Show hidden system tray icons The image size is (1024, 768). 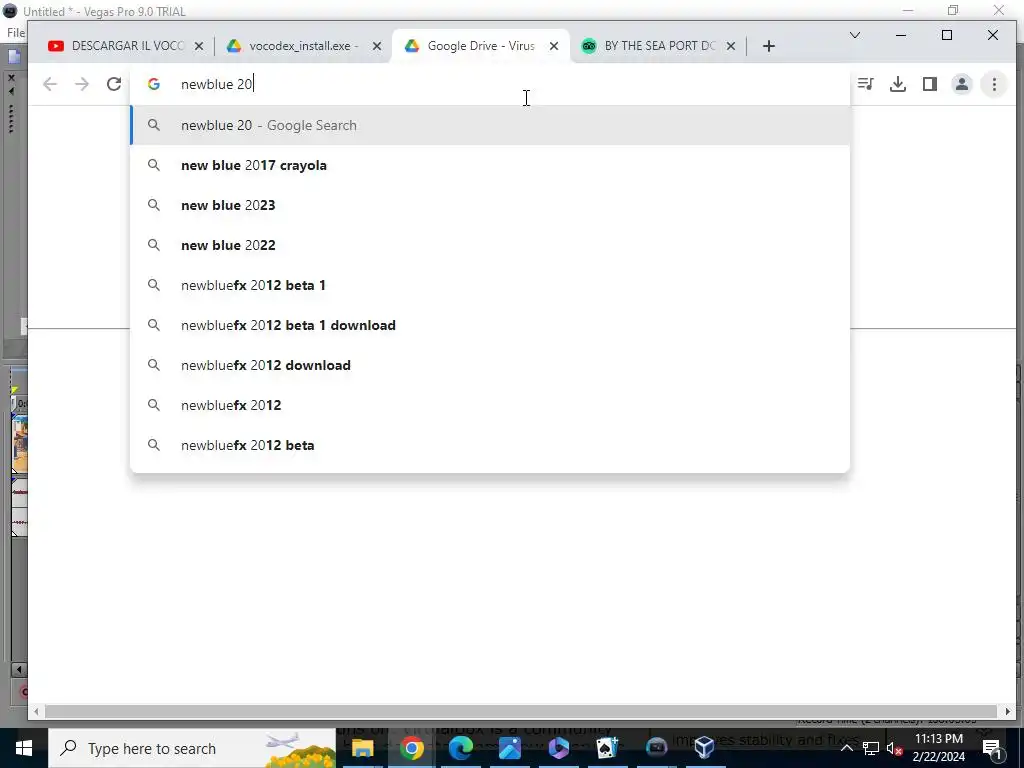[x=846, y=748]
